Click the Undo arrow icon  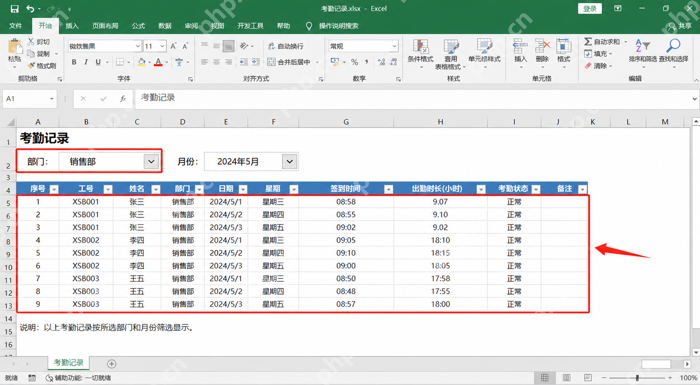point(30,9)
